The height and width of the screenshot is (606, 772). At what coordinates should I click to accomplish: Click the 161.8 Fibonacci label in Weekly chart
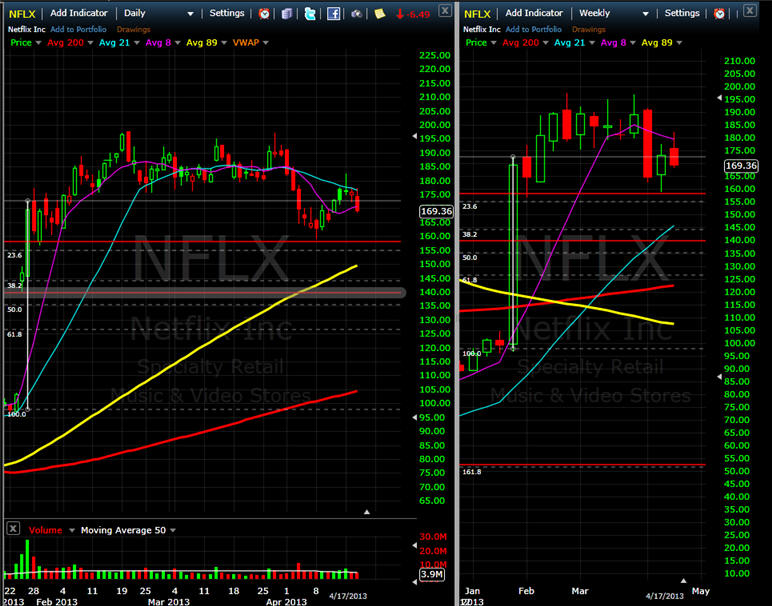(x=472, y=472)
